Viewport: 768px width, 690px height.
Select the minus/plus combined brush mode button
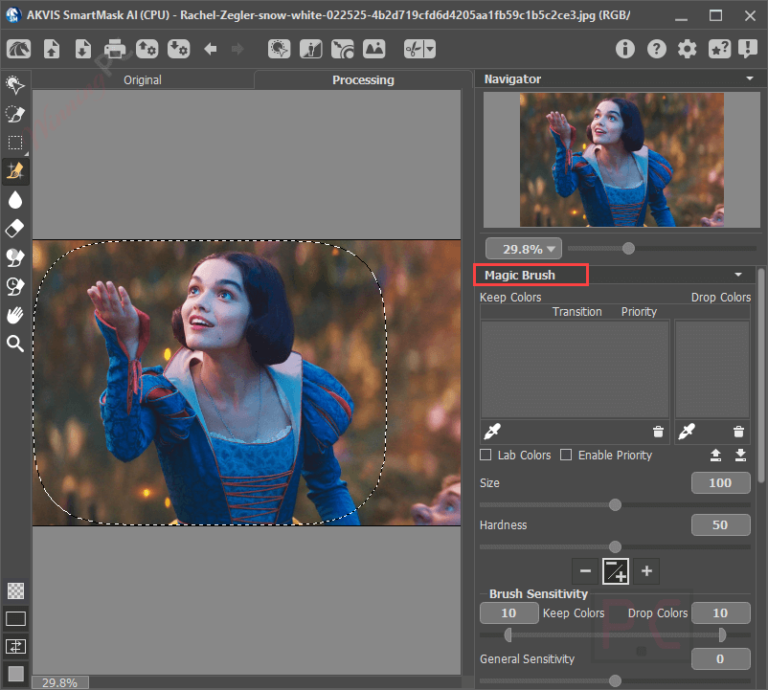(x=616, y=571)
